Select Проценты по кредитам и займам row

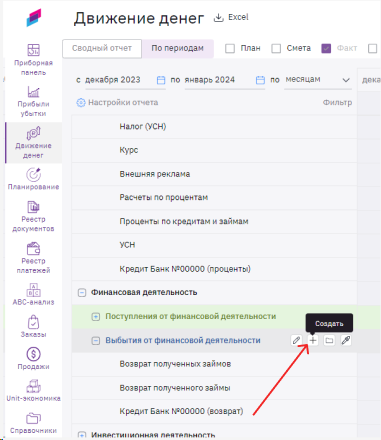point(214,221)
